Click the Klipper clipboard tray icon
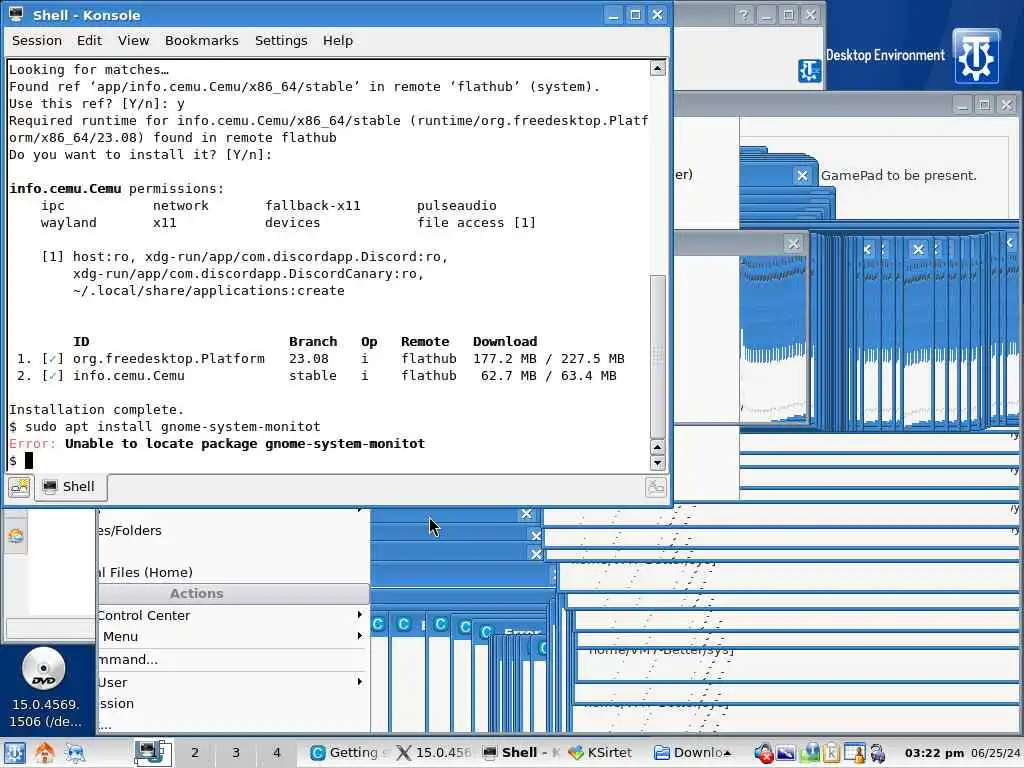 pyautogui.click(x=831, y=753)
